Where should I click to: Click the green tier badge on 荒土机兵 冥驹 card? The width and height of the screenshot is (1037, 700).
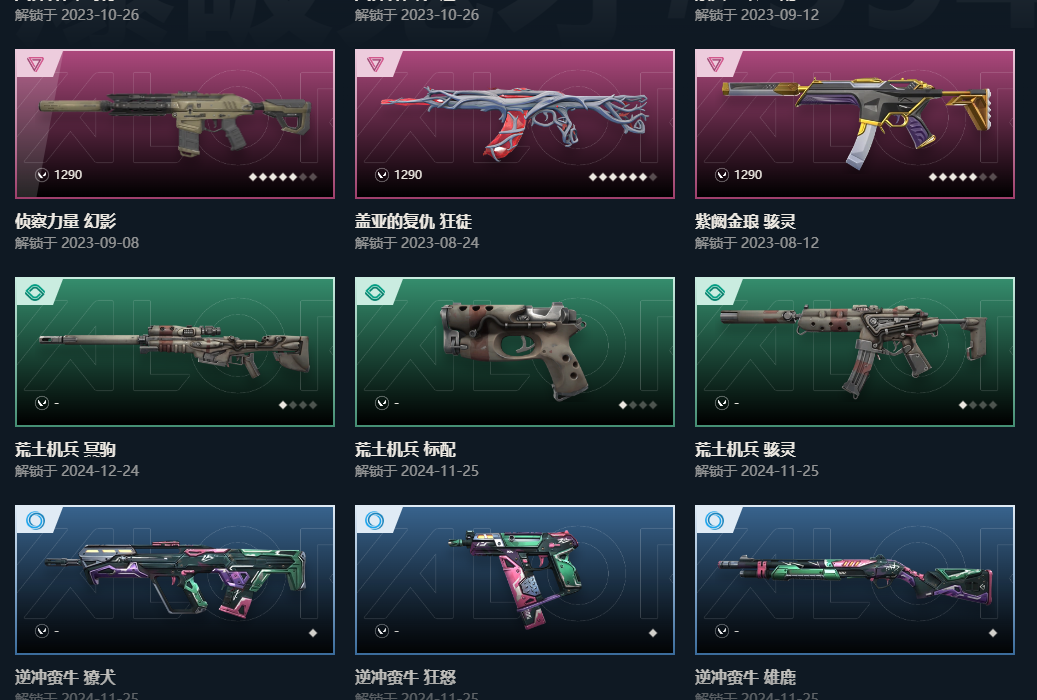pyautogui.click(x=36, y=292)
